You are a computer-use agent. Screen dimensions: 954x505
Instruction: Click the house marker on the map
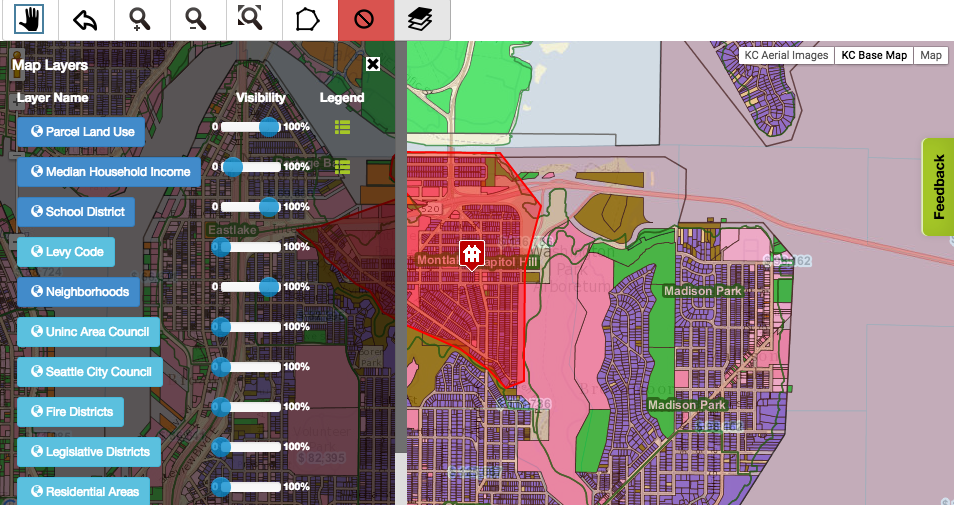pyautogui.click(x=472, y=254)
